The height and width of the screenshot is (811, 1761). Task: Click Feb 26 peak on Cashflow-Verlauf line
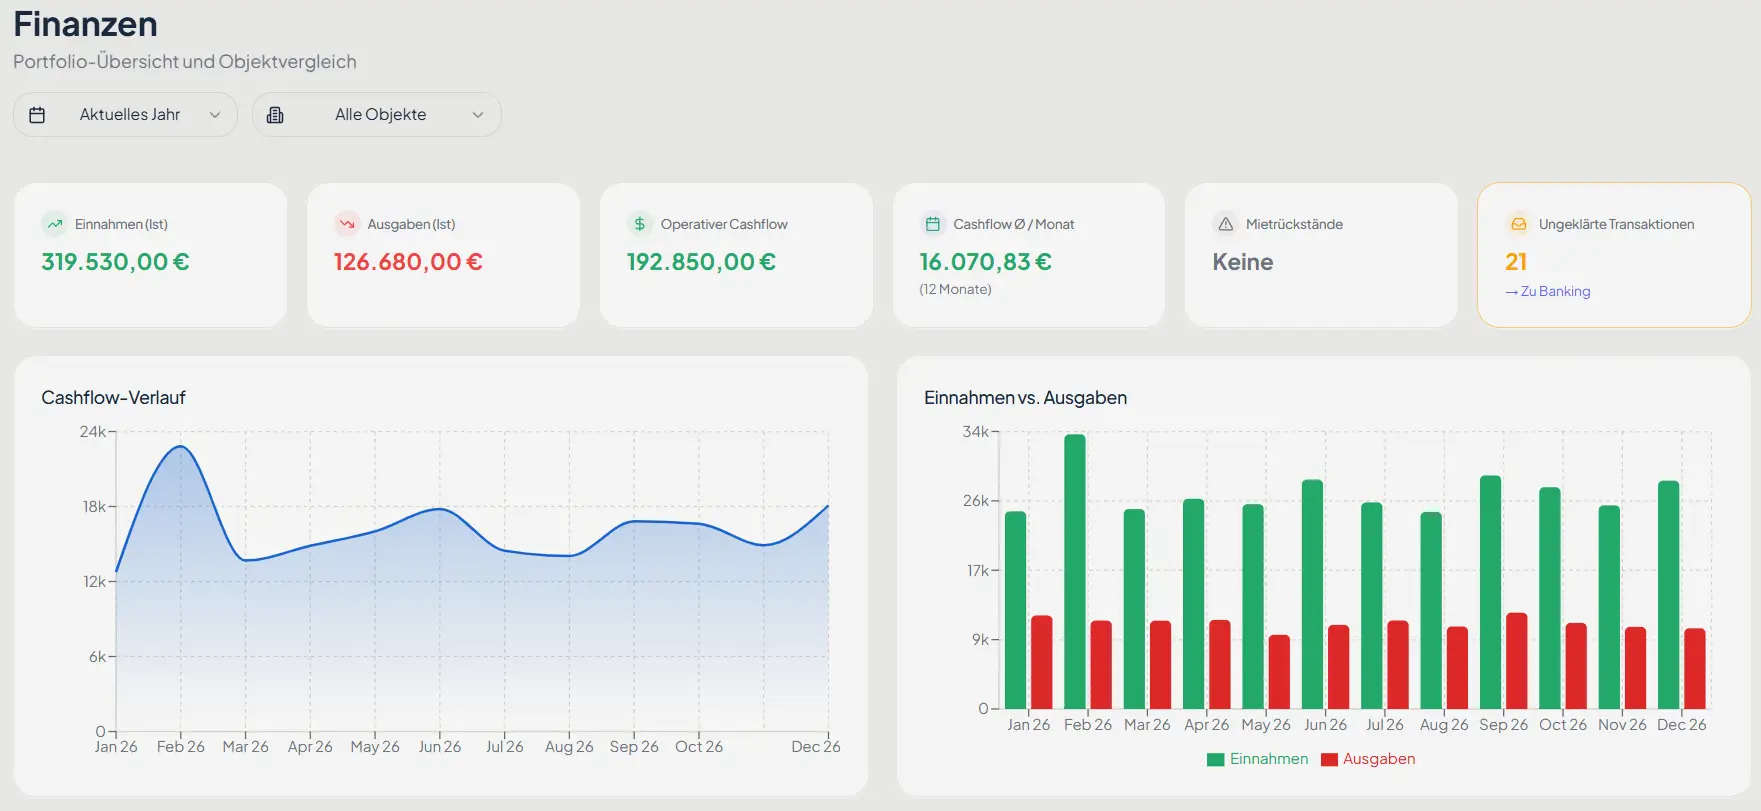click(x=181, y=446)
